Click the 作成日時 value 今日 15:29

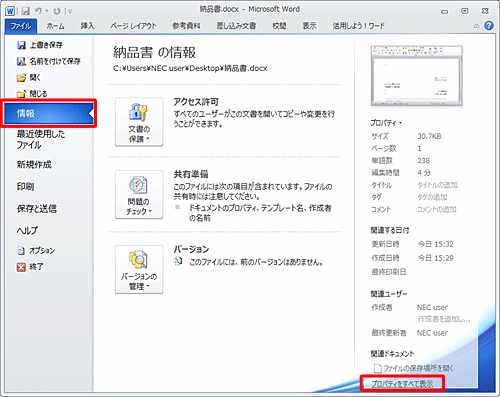pos(436,258)
